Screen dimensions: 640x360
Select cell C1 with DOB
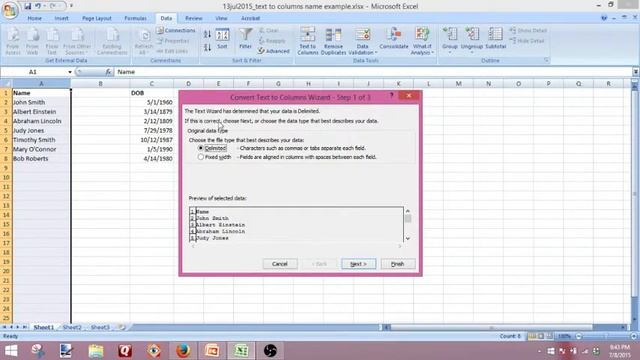(x=151, y=93)
